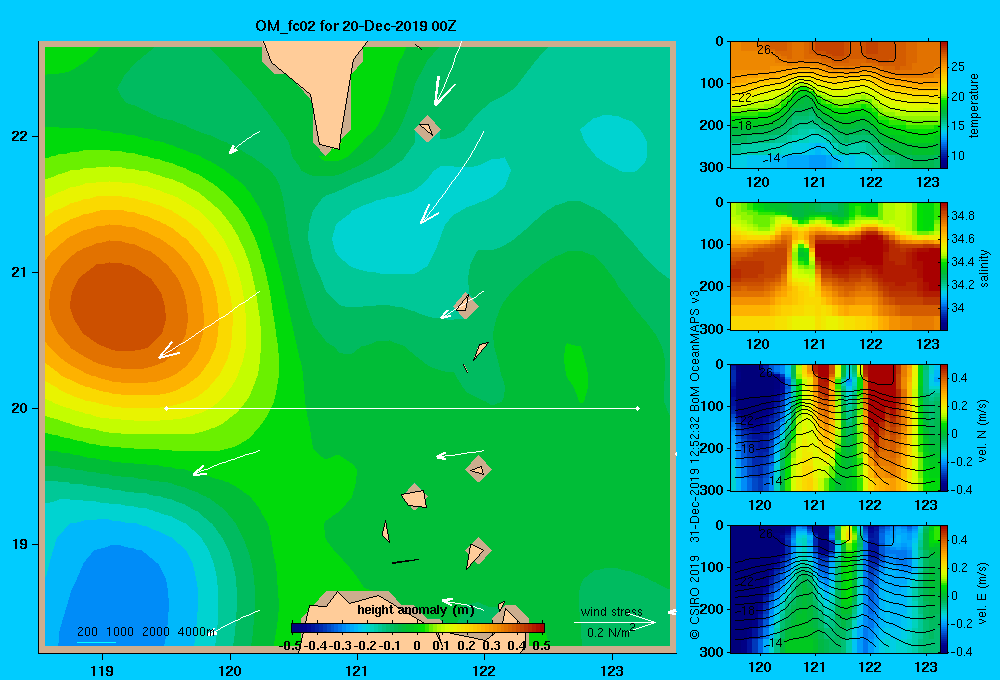Click longitude label 123 on the main map axis
This screenshot has width=1000, height=680.
point(612,670)
